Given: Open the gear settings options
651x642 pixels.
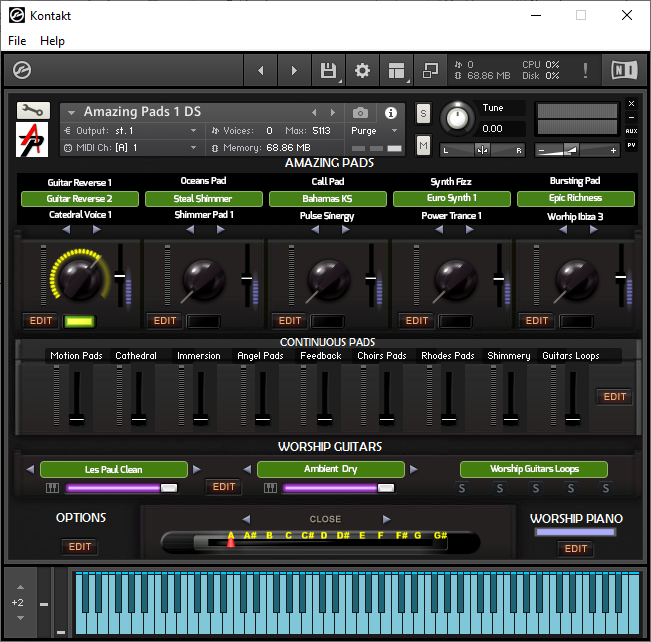Looking at the screenshot, I should (362, 71).
